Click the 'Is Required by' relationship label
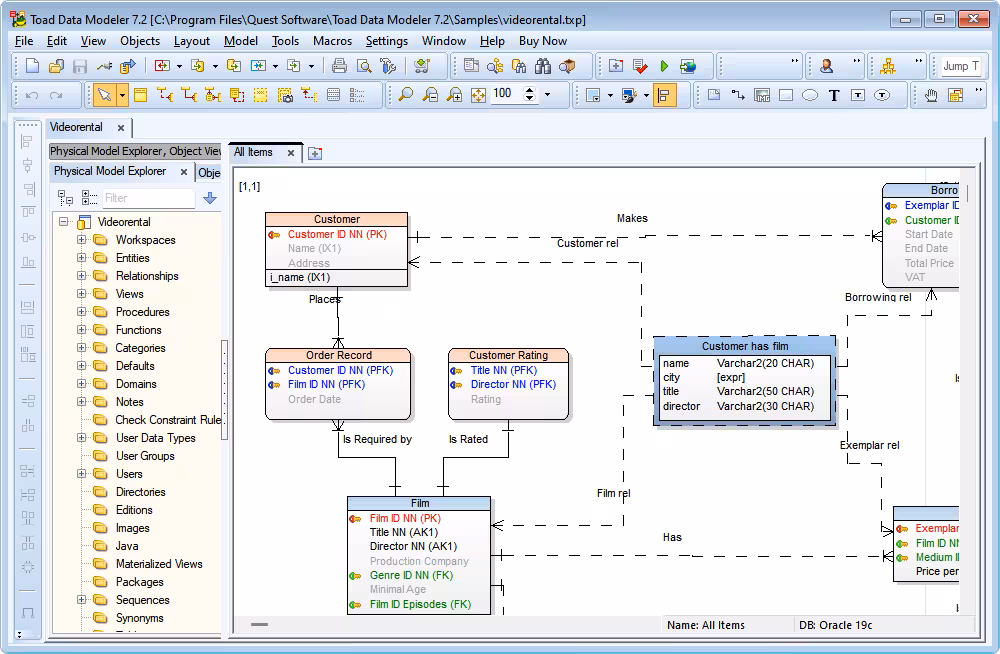Screen dimensions: 1000x654 (377, 439)
